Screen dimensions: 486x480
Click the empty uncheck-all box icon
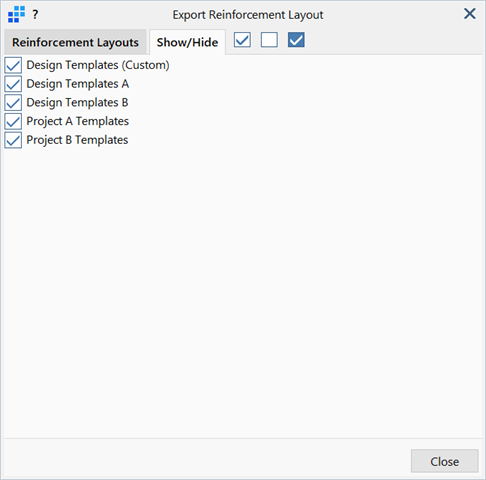click(x=269, y=40)
